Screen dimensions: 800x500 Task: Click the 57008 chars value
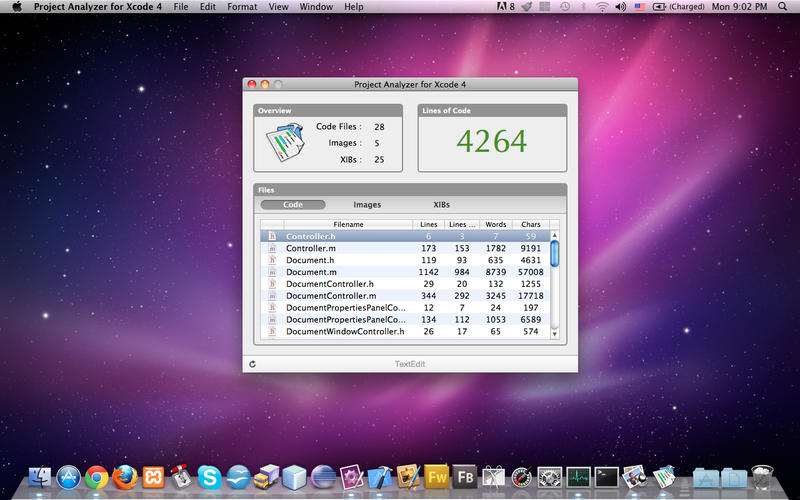click(x=531, y=272)
